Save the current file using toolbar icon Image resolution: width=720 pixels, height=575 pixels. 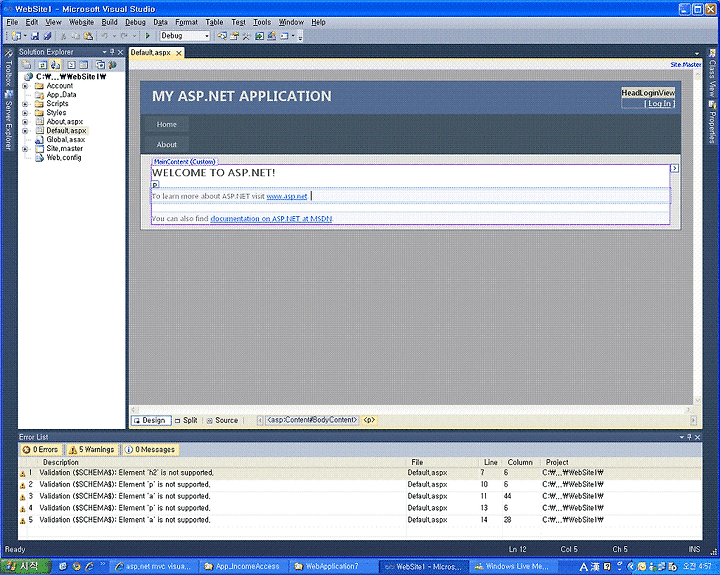point(35,36)
